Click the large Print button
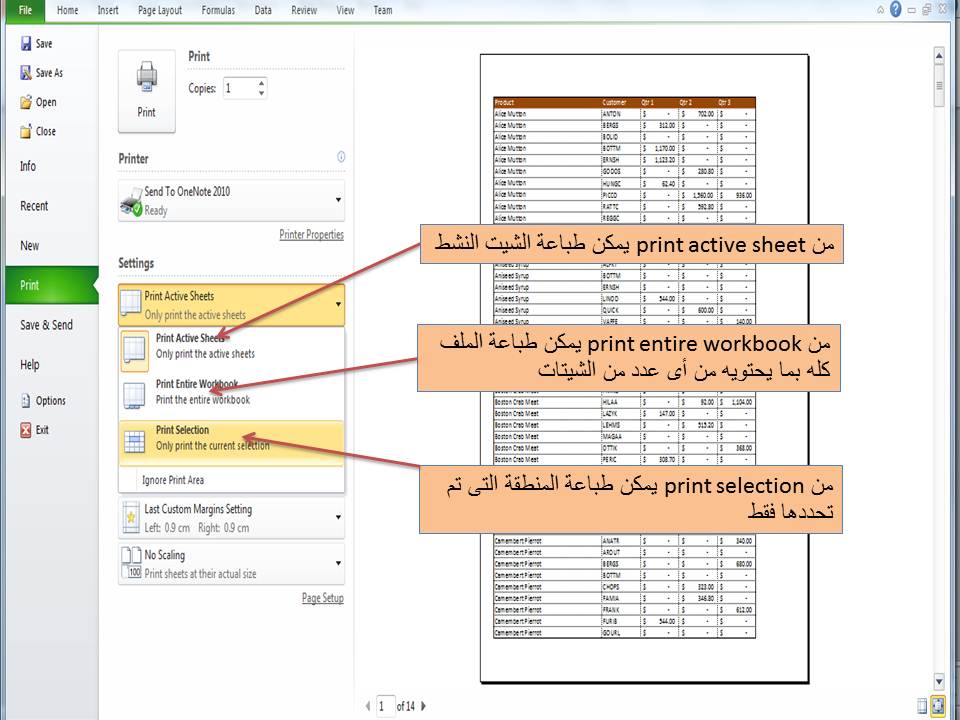The image size is (960, 720). [146, 91]
